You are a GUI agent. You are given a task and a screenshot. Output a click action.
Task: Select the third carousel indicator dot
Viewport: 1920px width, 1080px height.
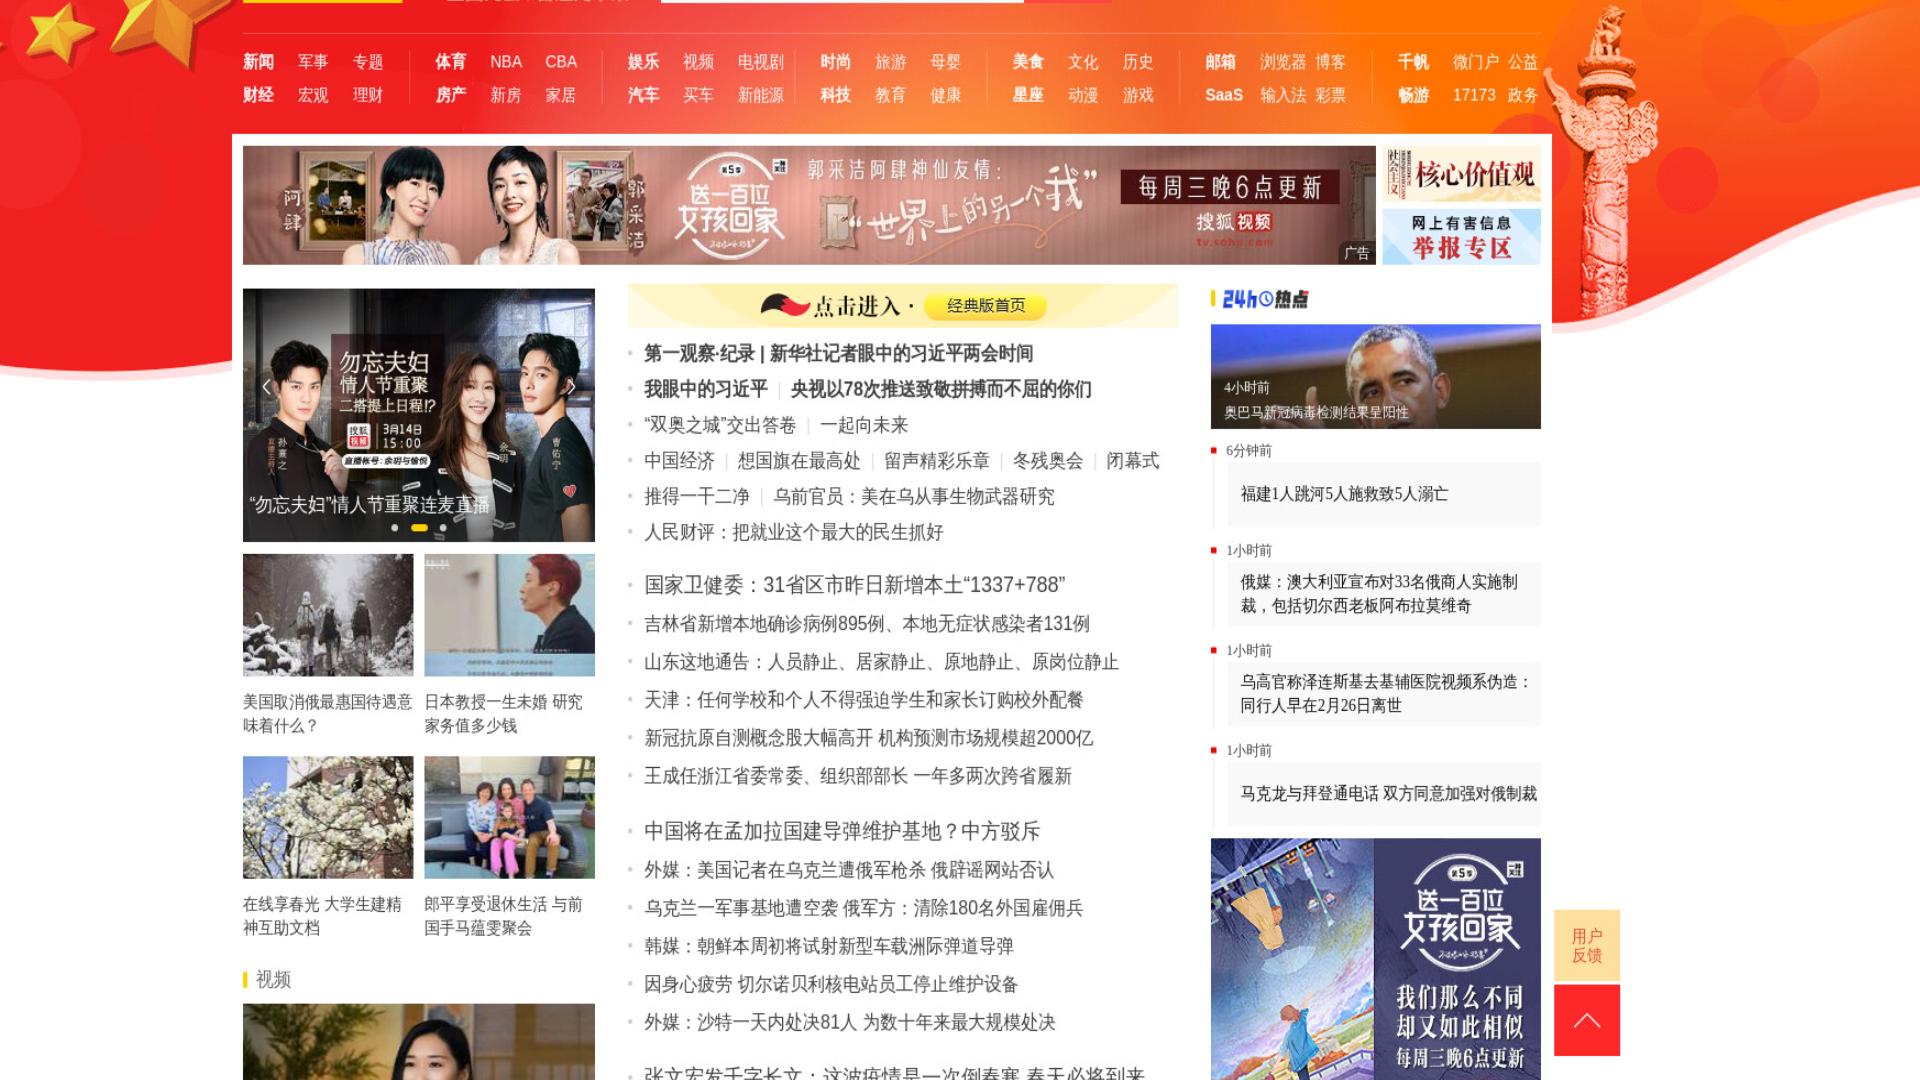tap(443, 528)
